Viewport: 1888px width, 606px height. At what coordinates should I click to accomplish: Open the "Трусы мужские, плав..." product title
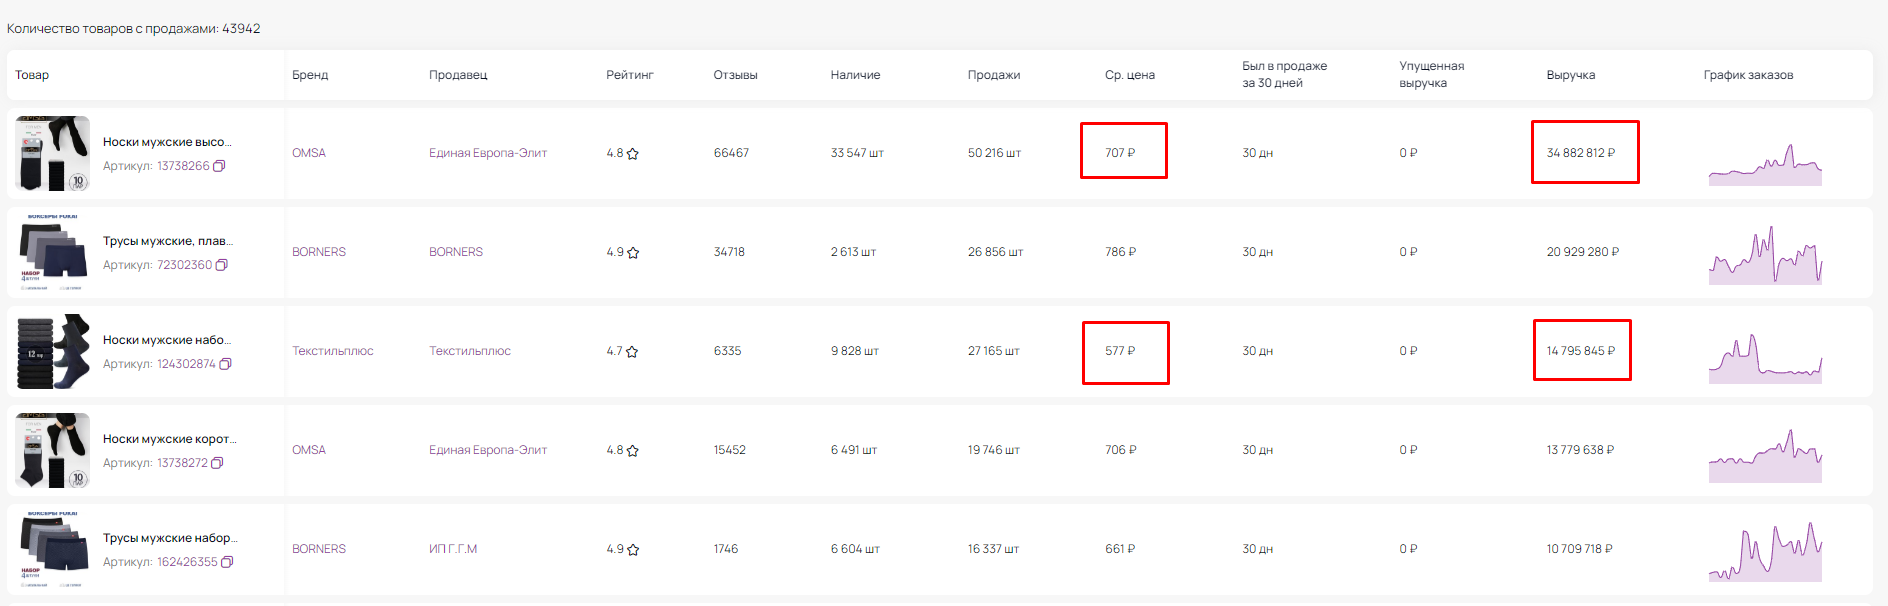tap(167, 241)
